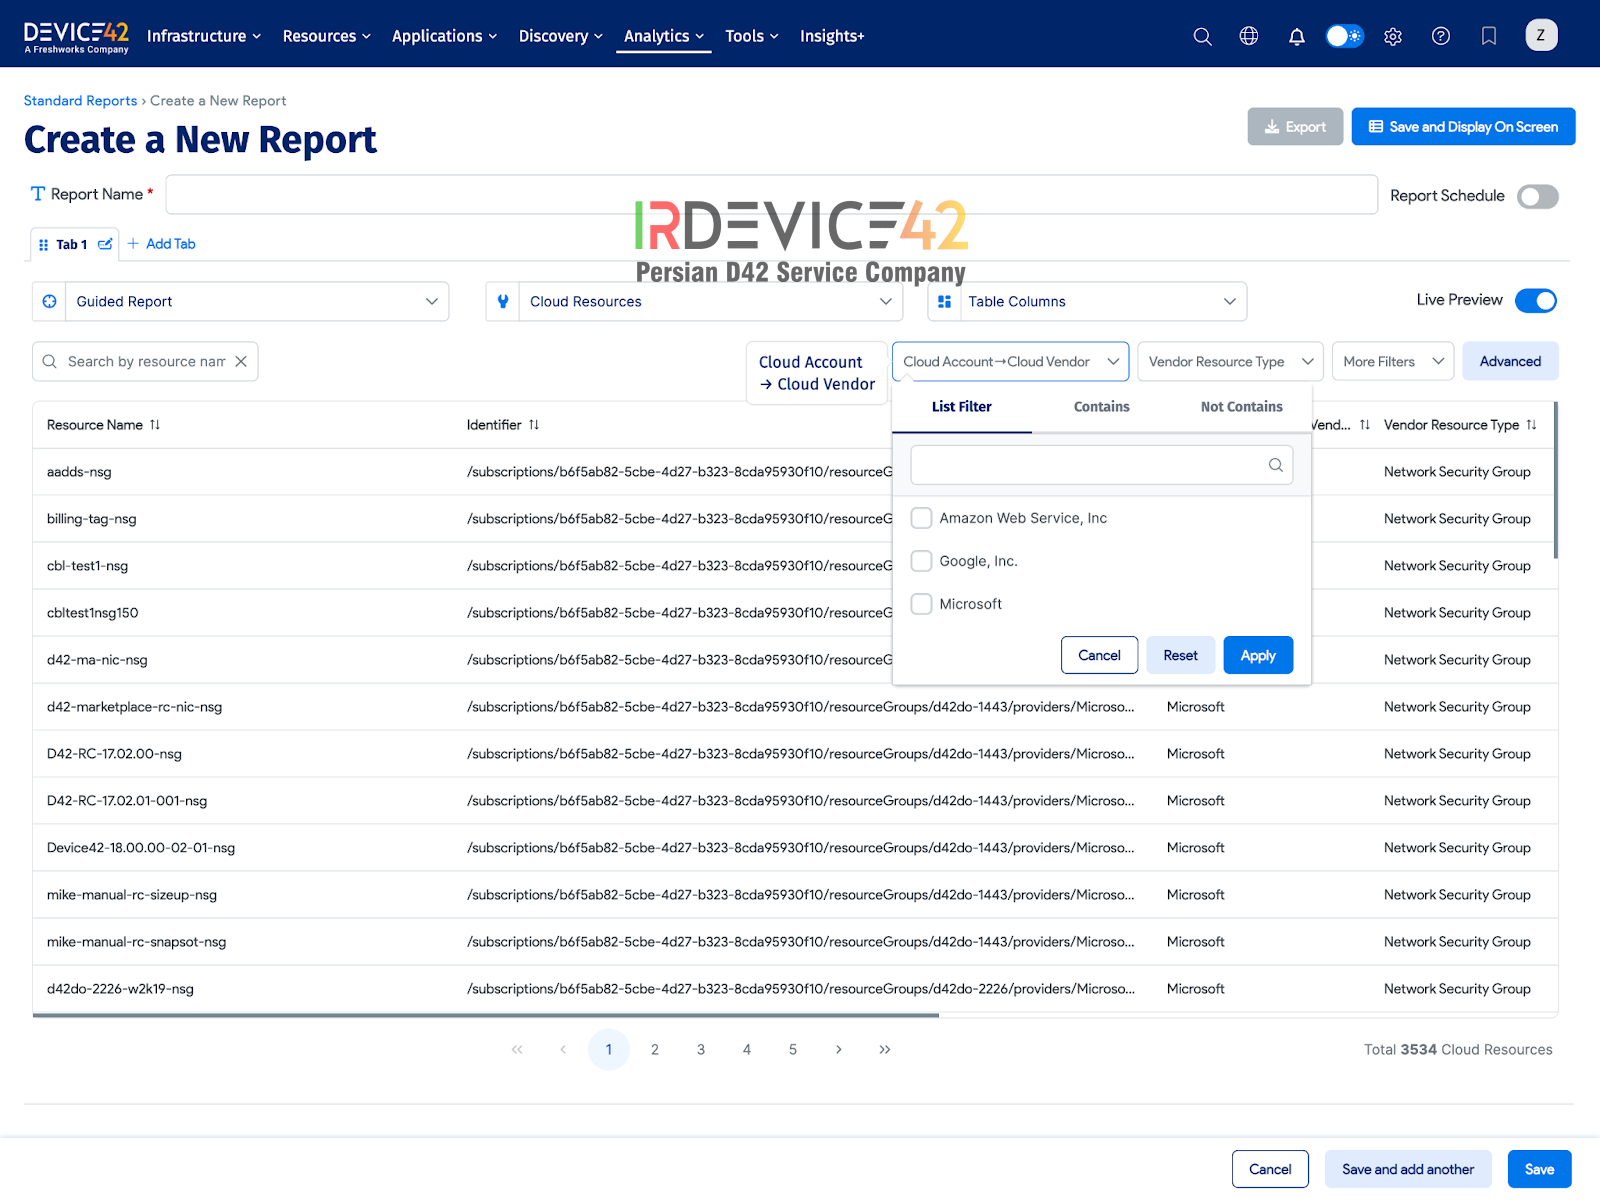Open the global search icon
This screenshot has height=1200, width=1600.
(1202, 36)
